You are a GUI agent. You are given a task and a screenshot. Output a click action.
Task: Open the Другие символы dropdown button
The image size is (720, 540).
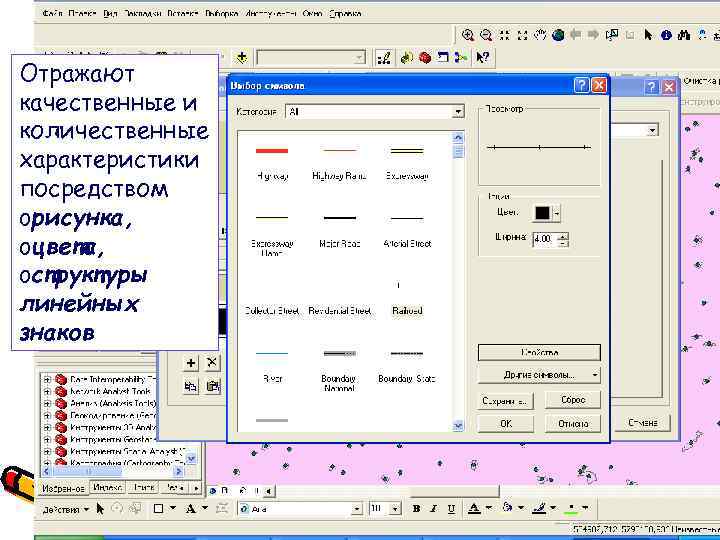[x=539, y=375]
